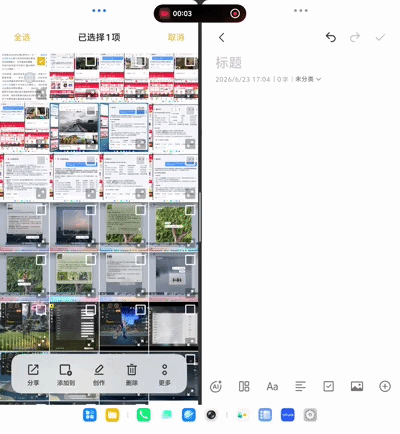Tick the checkbox on the dark settings list screenshot
The image size is (400, 434).
(90, 310)
